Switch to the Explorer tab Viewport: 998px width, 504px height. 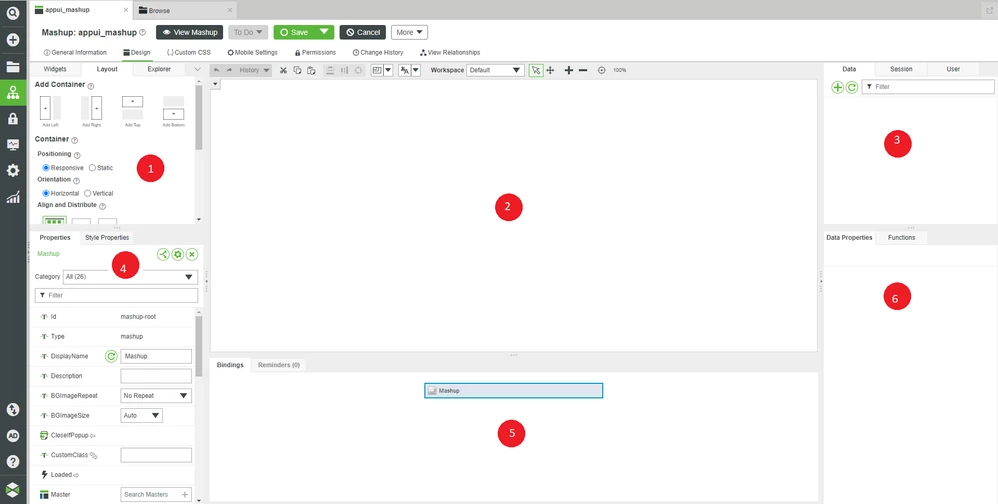click(159, 69)
